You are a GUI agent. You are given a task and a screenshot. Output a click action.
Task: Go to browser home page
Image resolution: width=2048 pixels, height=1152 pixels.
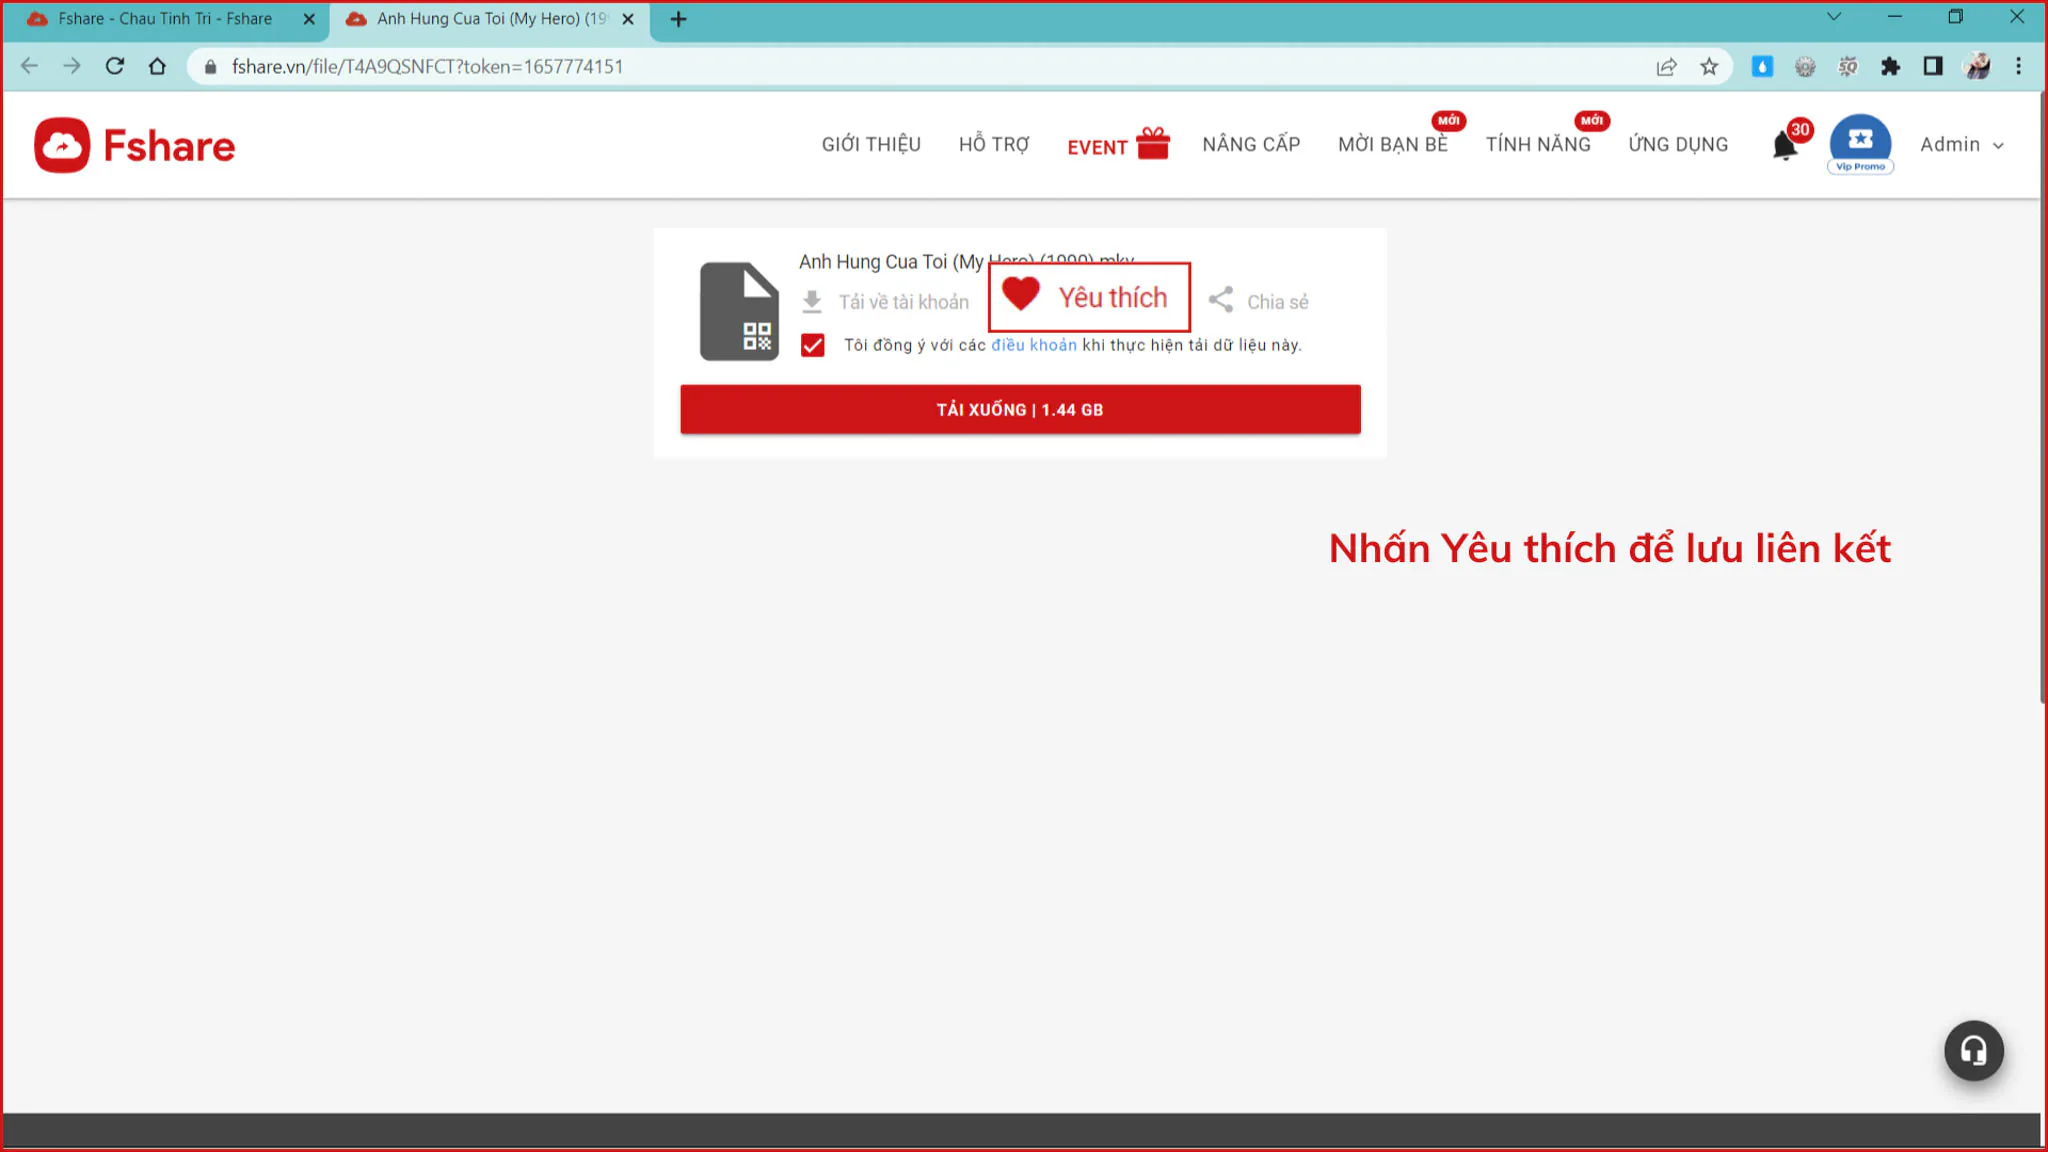157,66
